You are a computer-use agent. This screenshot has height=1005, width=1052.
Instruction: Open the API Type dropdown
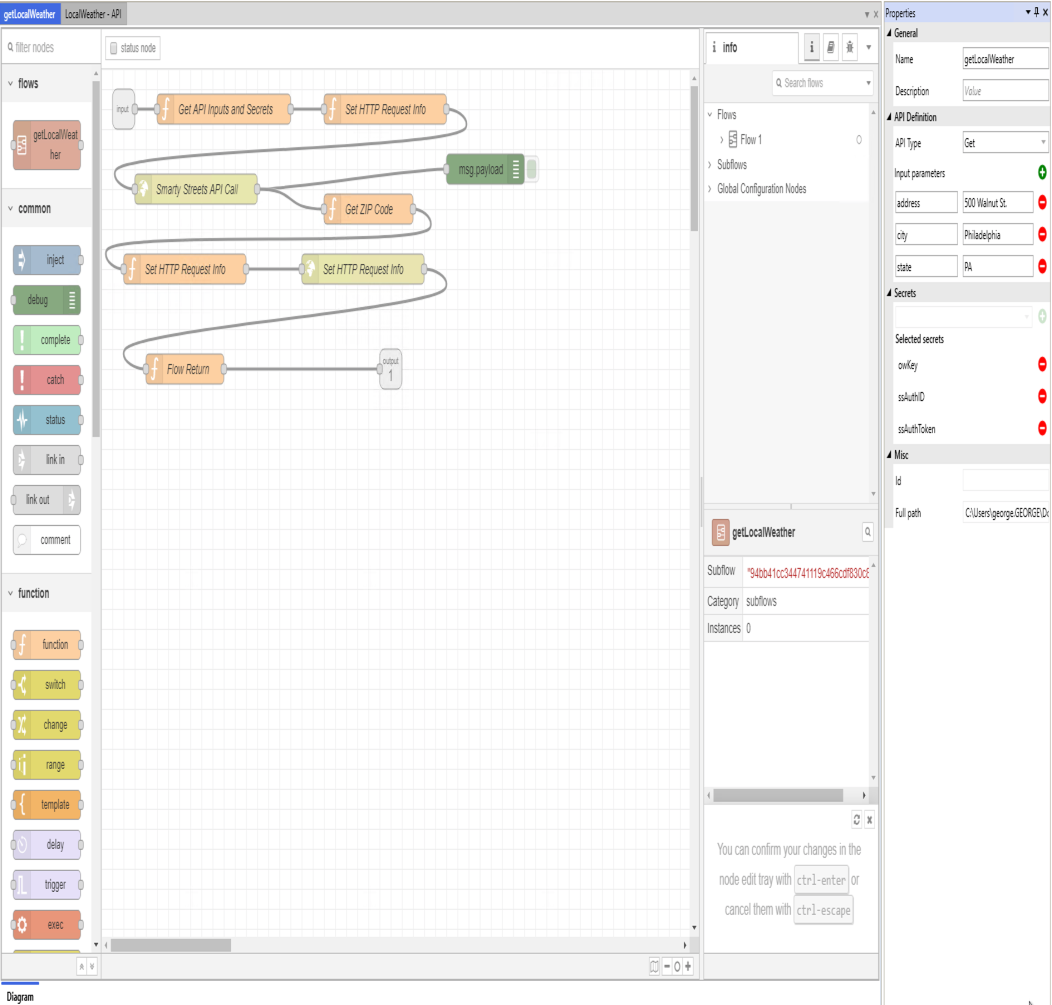pos(1004,143)
